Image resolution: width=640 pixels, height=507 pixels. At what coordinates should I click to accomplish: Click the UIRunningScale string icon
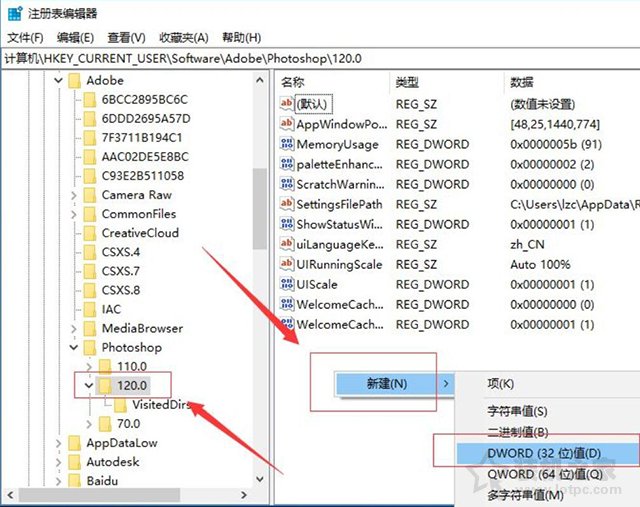(x=287, y=264)
